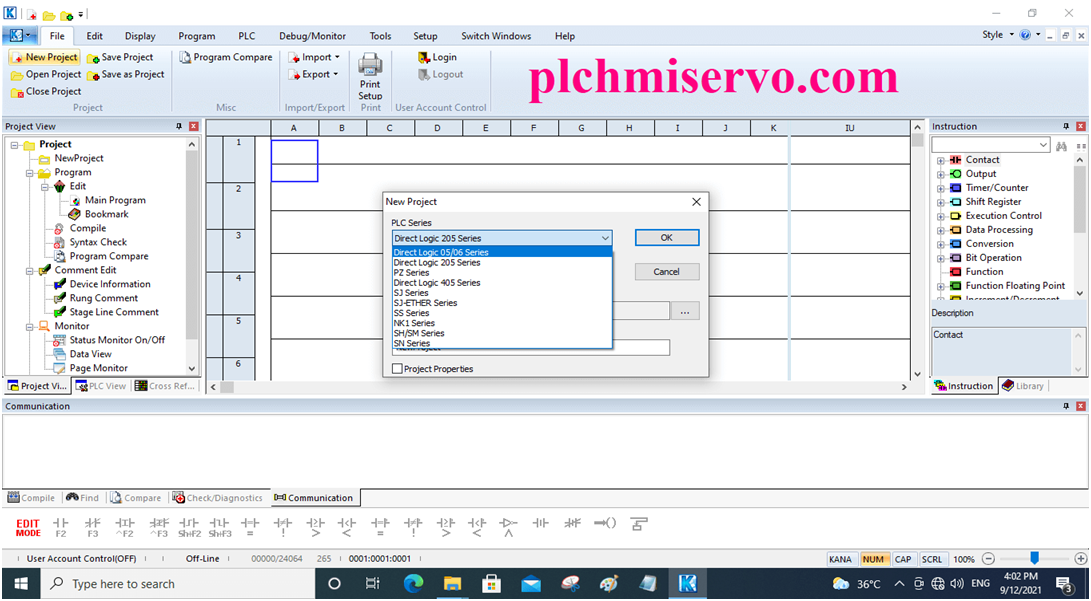Toggle the Instruction panel auto-hide pin

click(1065, 126)
